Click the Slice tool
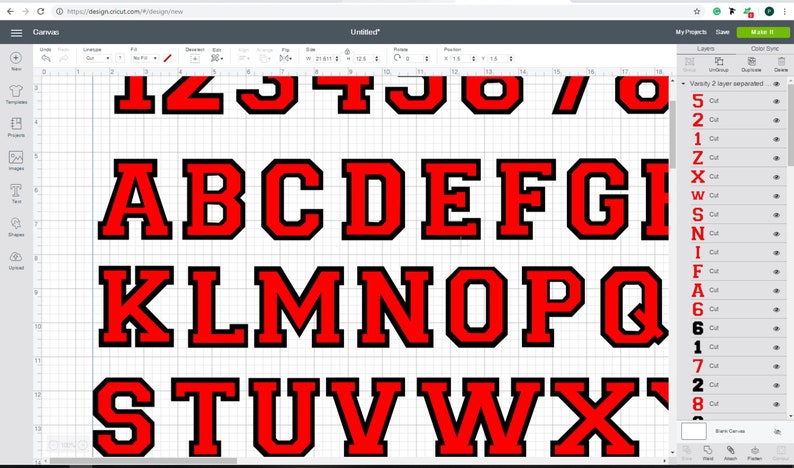Image resolution: width=794 pixels, height=468 pixels. tap(687, 453)
